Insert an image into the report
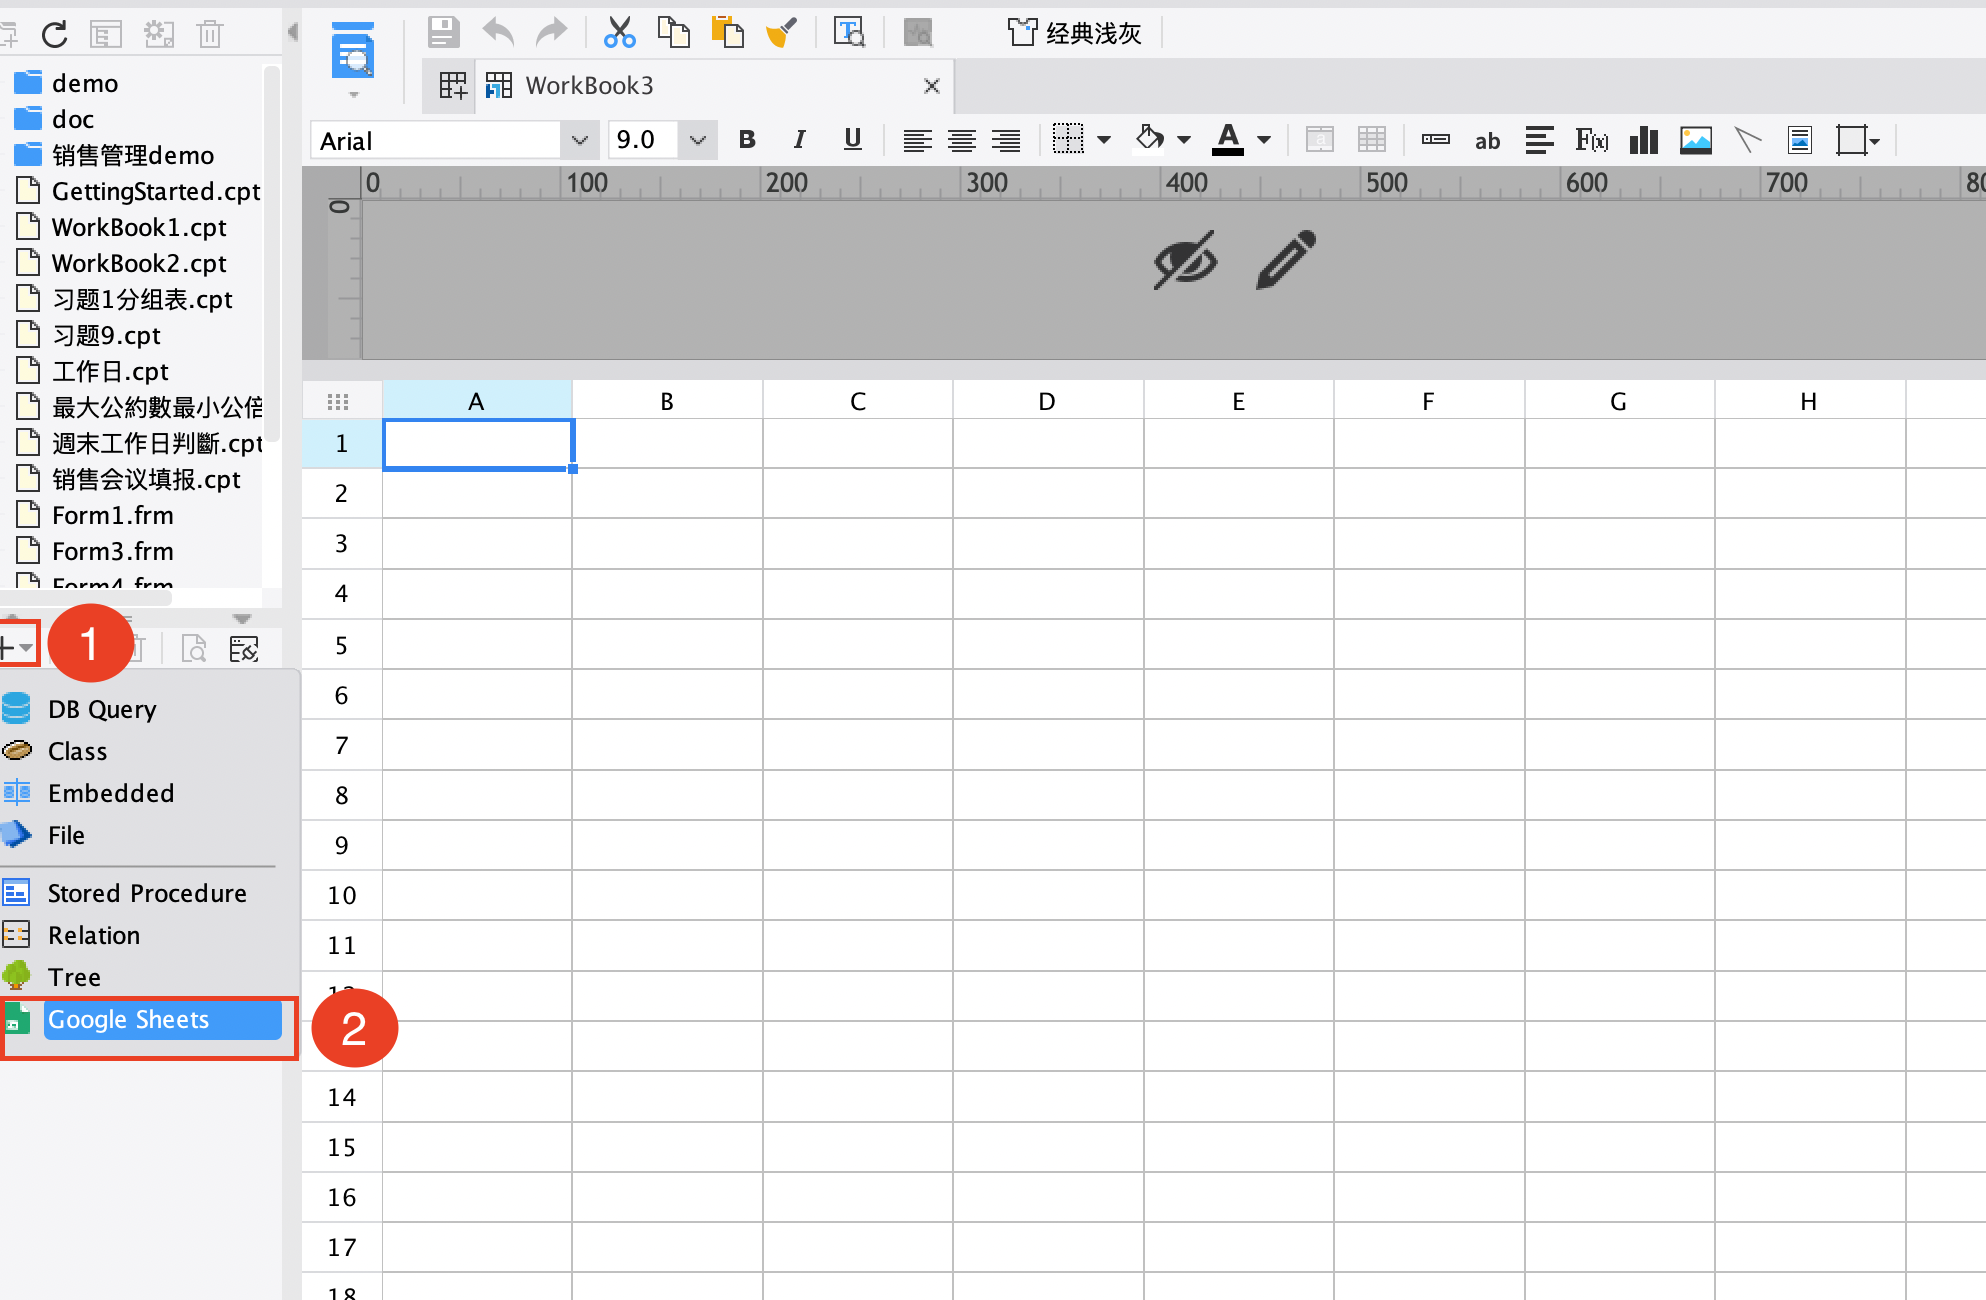Image resolution: width=1986 pixels, height=1300 pixels. click(x=1696, y=140)
